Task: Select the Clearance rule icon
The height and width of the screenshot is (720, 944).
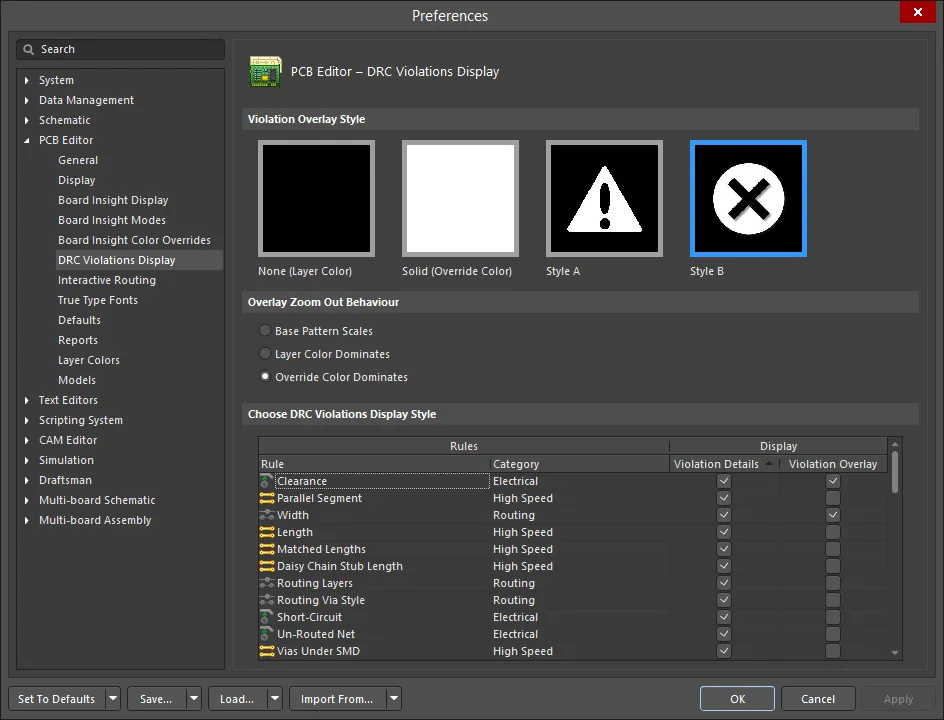Action: [x=265, y=481]
